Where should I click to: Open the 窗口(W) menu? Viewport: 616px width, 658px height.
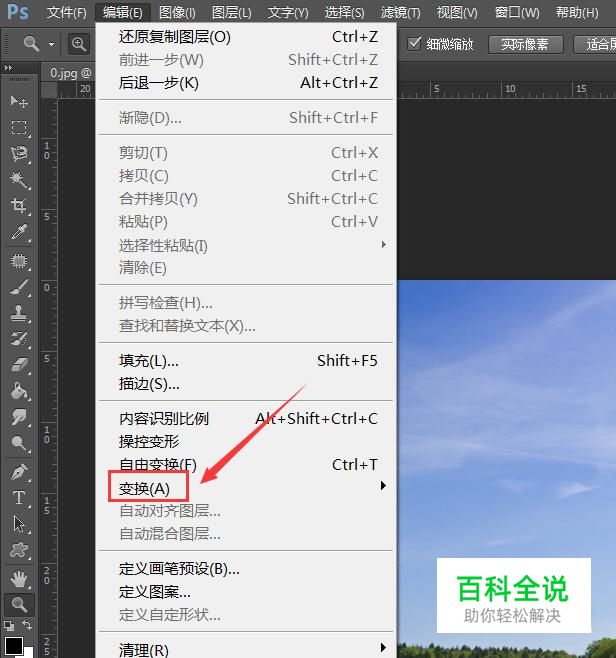click(517, 12)
